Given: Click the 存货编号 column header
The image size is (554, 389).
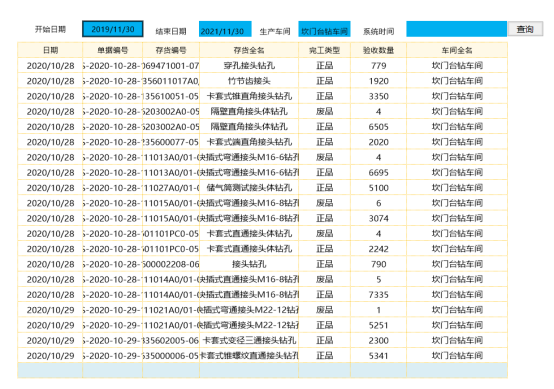Looking at the screenshot, I should (x=171, y=50).
